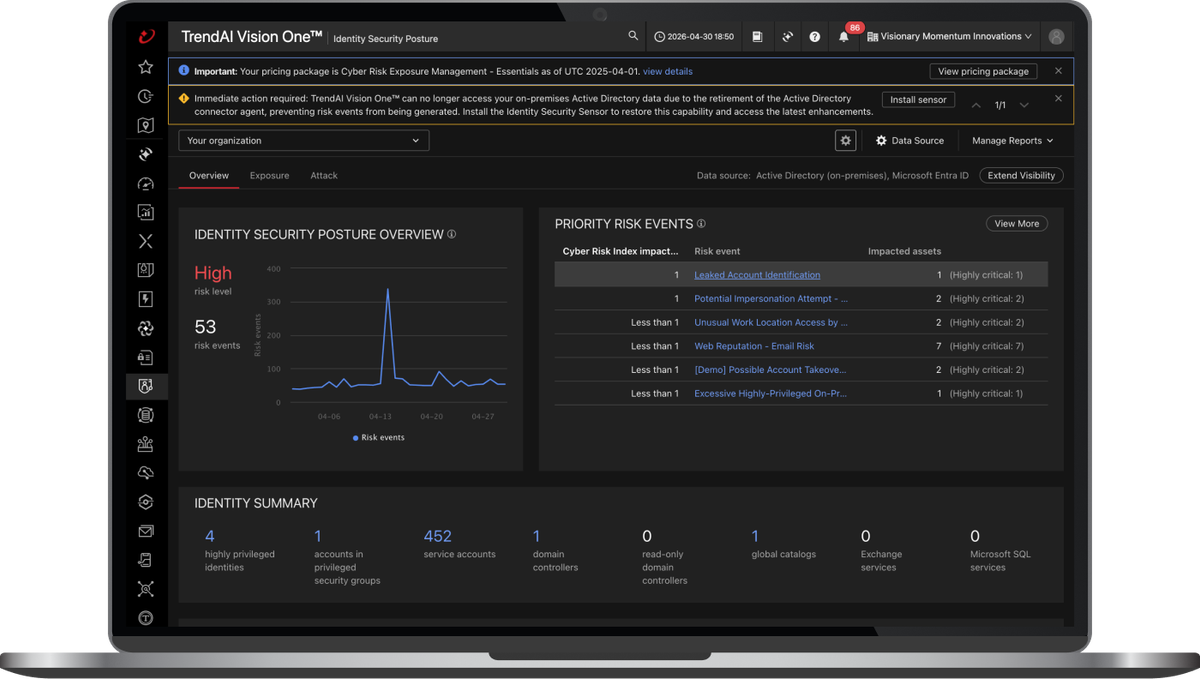Click the Impacted assets column header
1200x679 pixels.
[x=904, y=251]
